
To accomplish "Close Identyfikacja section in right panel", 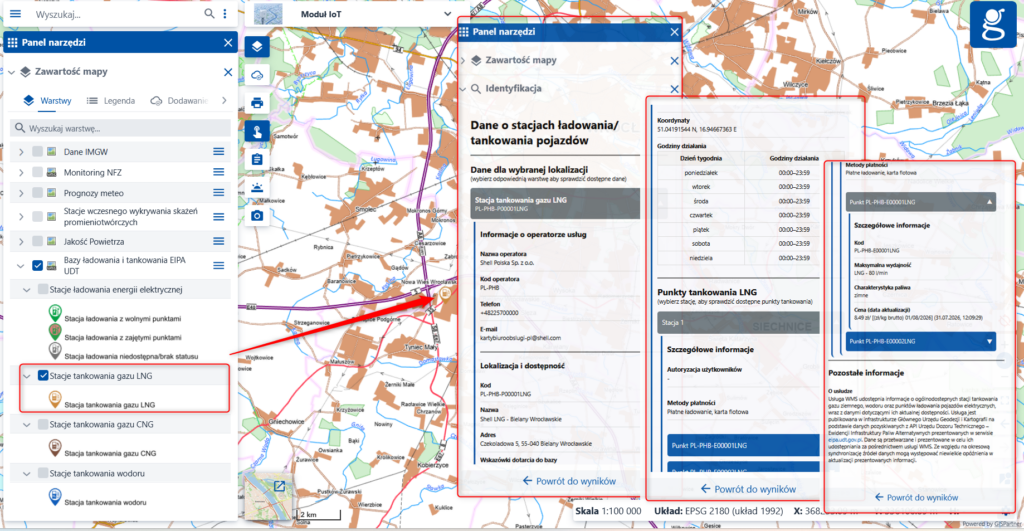I will [x=675, y=89].
